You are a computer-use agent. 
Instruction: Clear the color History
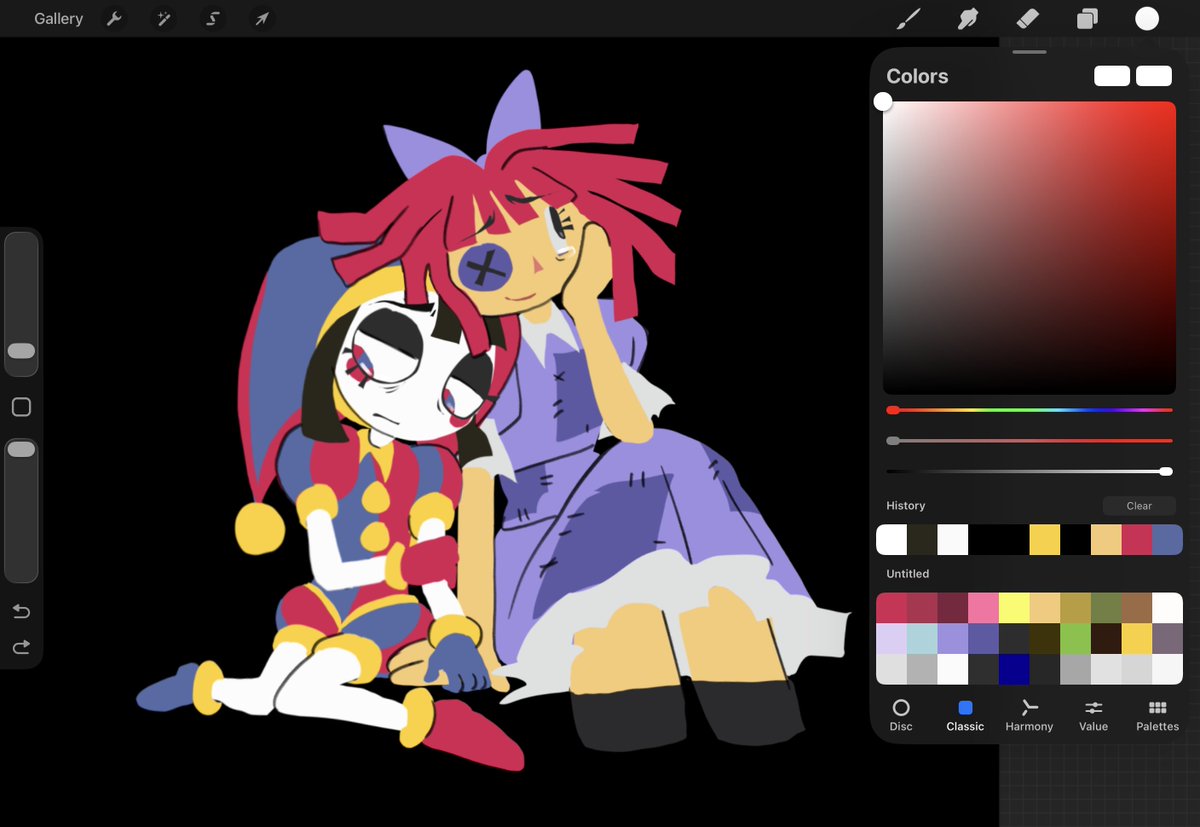[1139, 506]
